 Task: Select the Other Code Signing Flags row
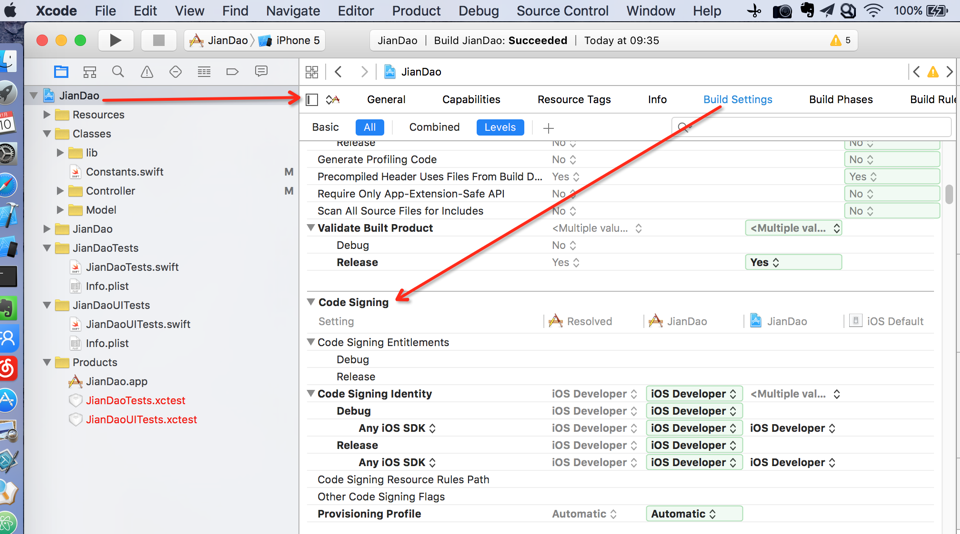coord(620,497)
